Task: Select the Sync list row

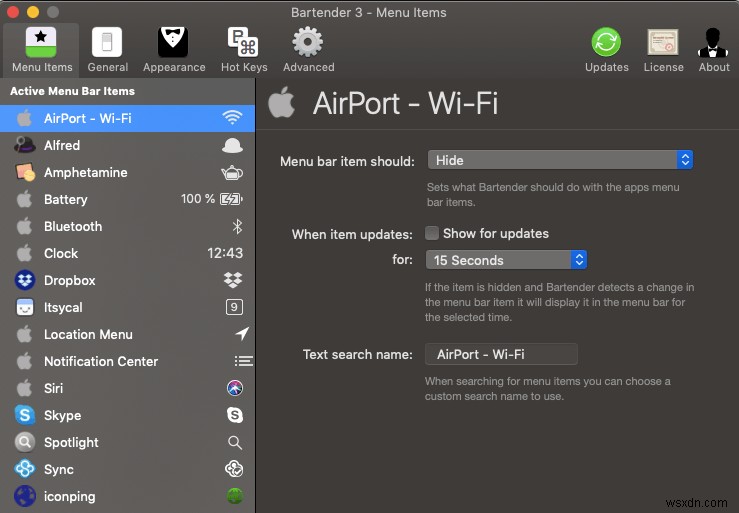Action: coord(127,469)
